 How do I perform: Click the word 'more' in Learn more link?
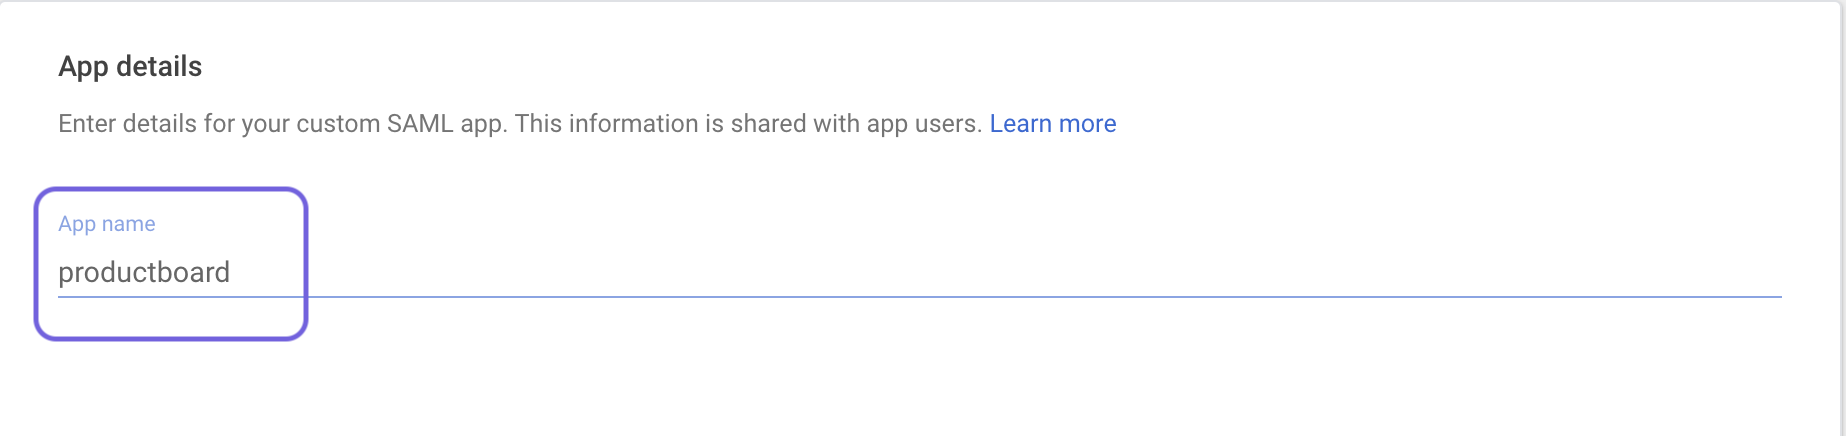1087,124
